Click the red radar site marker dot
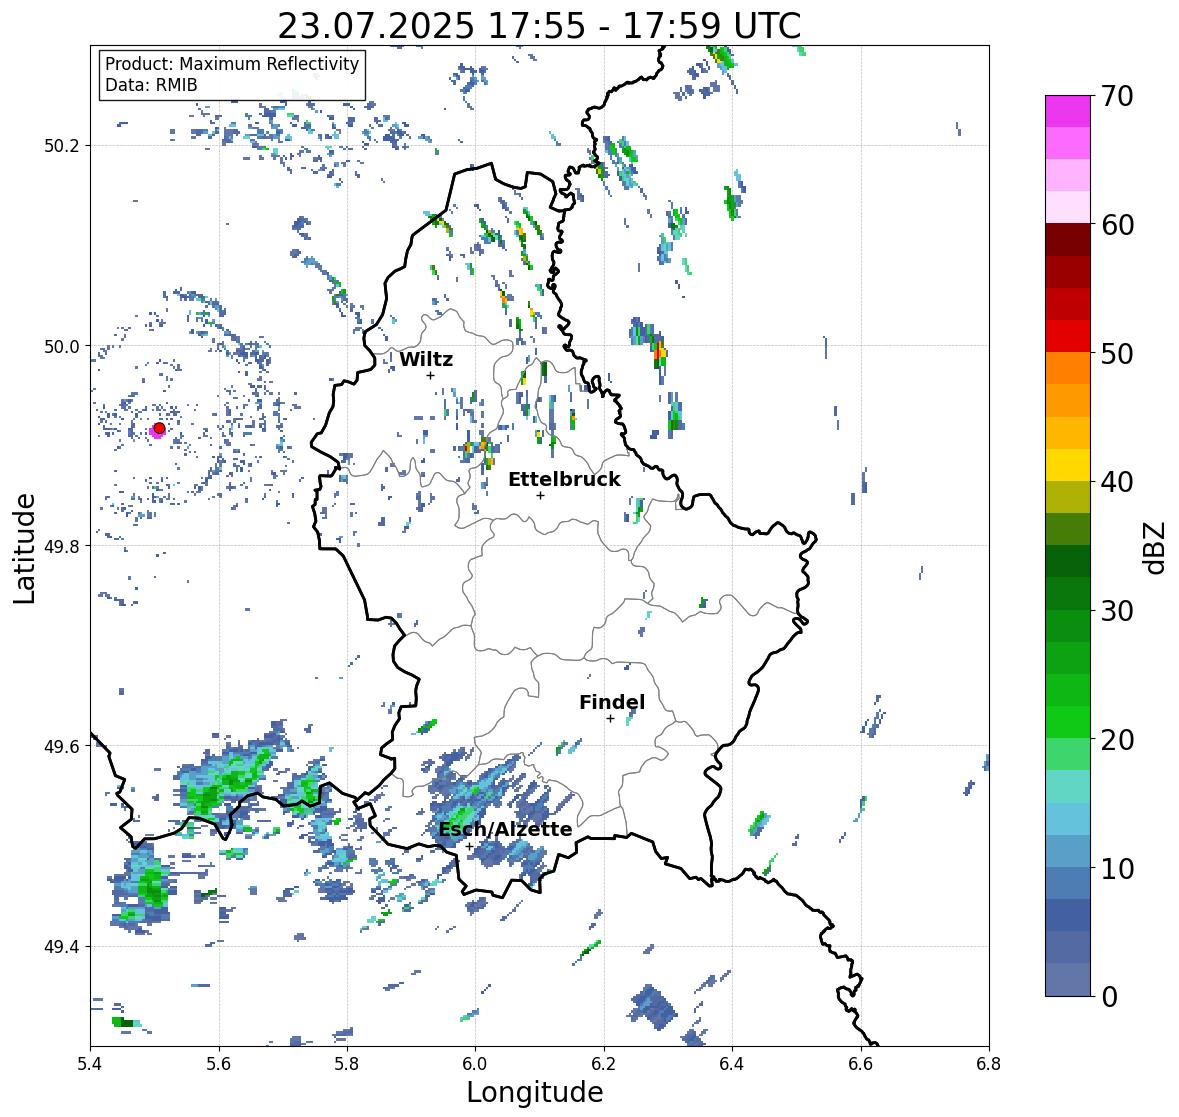Image resolution: width=1179 pixels, height=1117 pixels. 159,428
